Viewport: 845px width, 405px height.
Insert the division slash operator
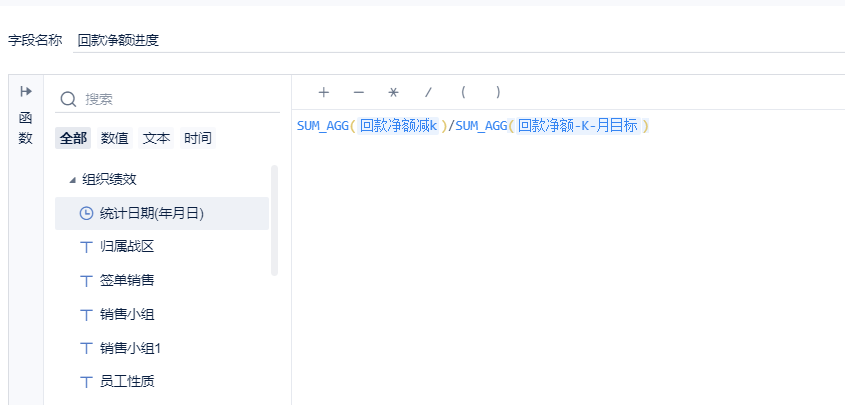click(x=428, y=92)
